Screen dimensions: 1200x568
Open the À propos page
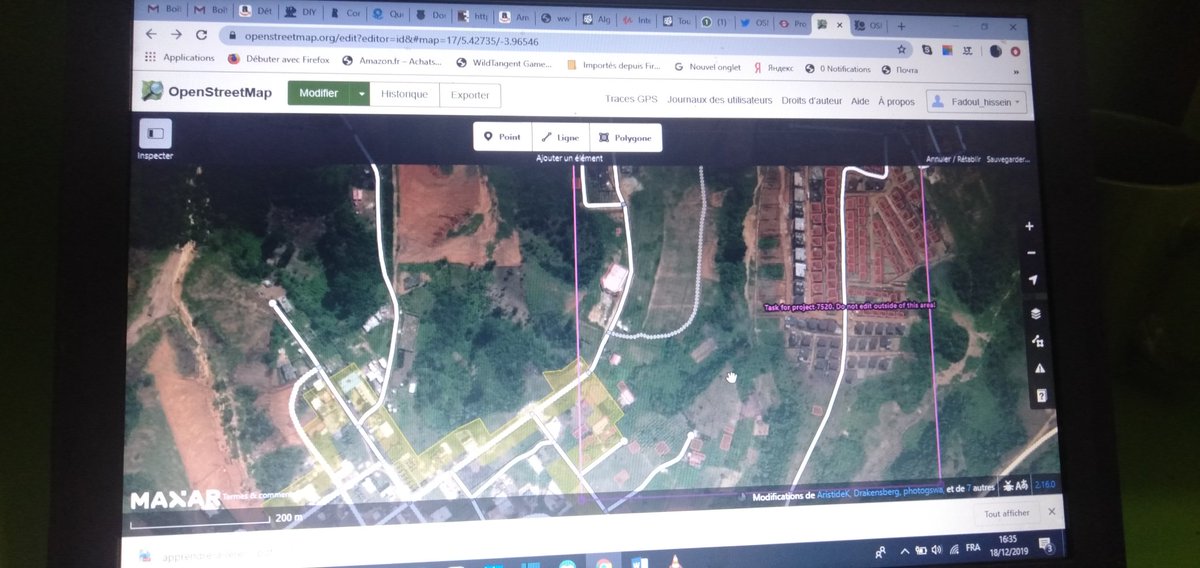(x=896, y=101)
